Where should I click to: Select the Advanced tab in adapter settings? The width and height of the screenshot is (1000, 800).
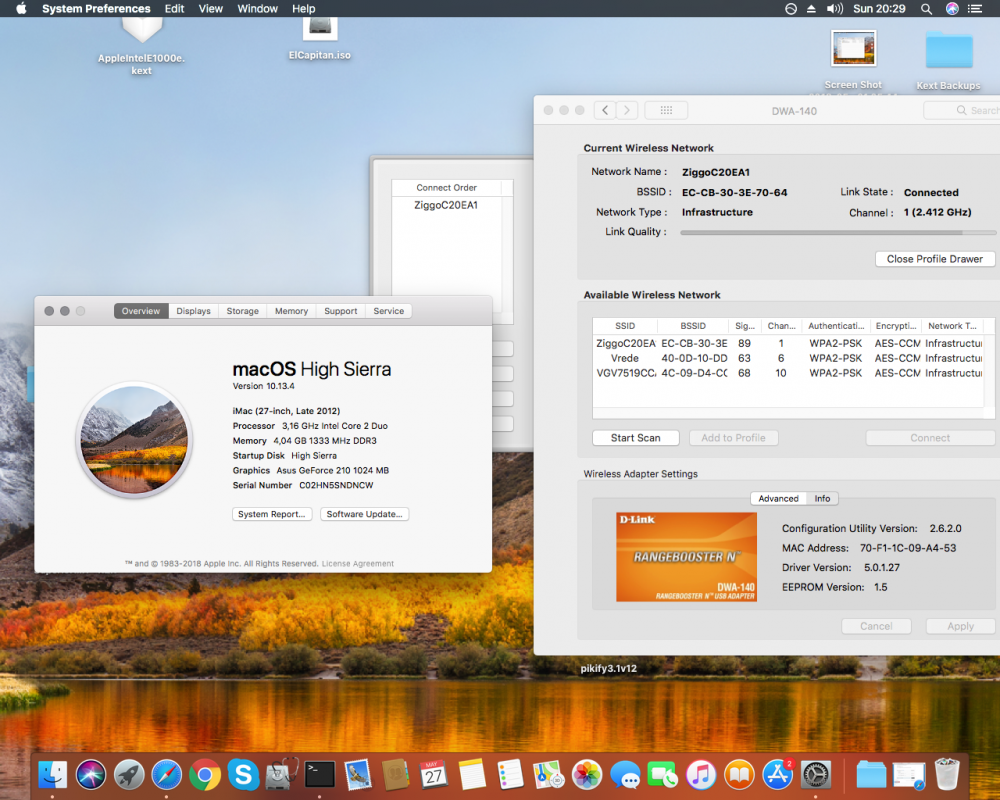778,498
